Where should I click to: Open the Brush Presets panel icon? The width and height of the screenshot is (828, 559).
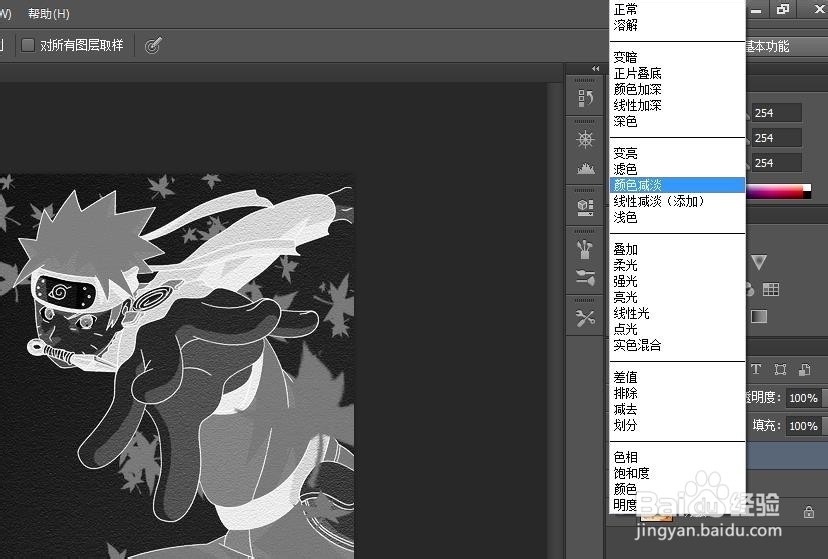(x=585, y=249)
